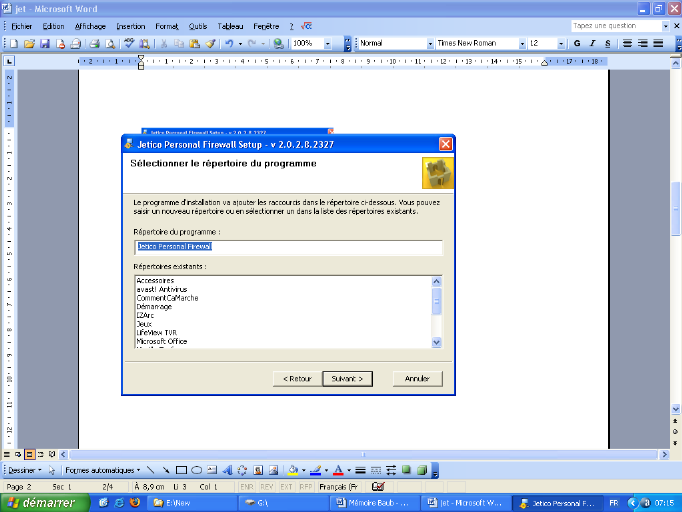Insert clip art from Drawing toolbar

coord(258,470)
